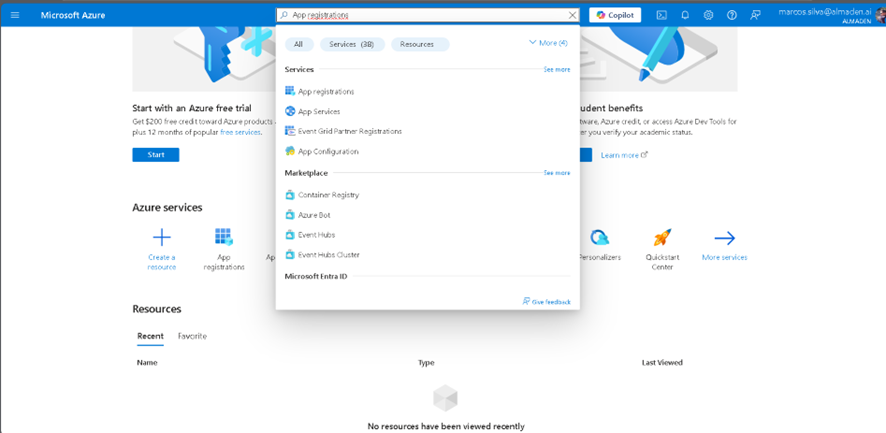
Task: Open Cloud Shell from the top bar
Action: pyautogui.click(x=661, y=15)
